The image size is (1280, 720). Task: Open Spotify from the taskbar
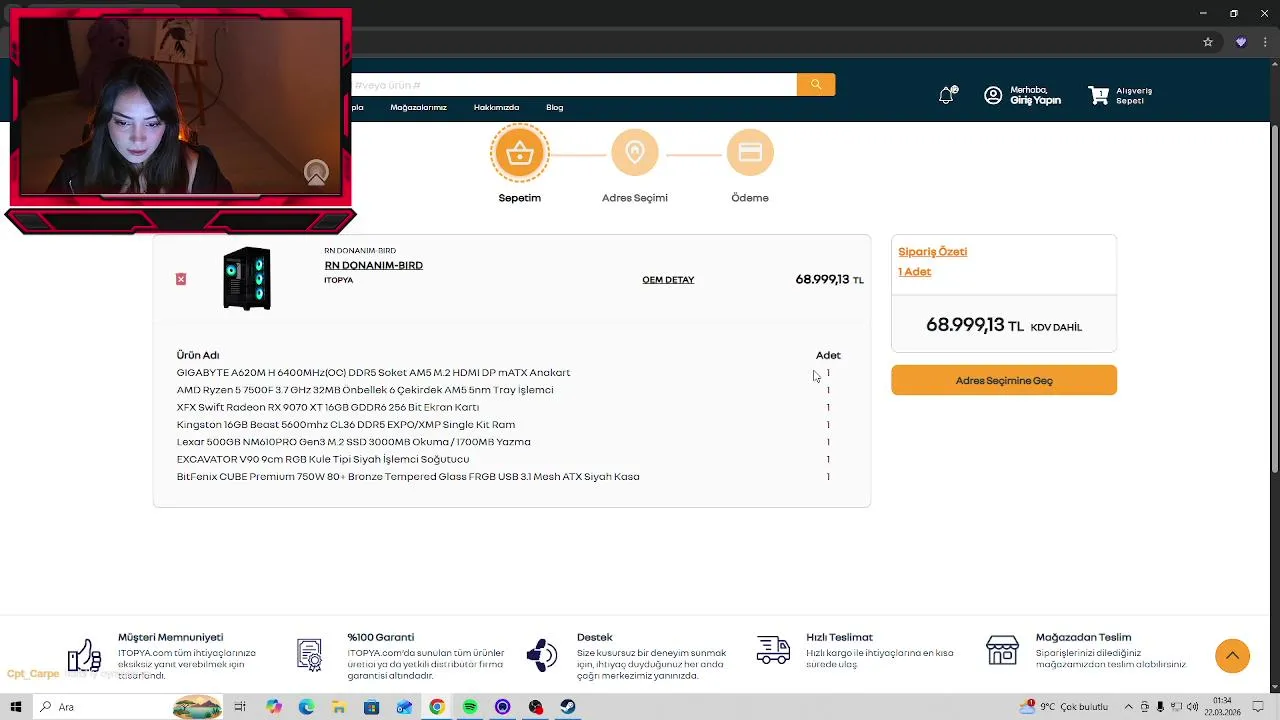(469, 707)
